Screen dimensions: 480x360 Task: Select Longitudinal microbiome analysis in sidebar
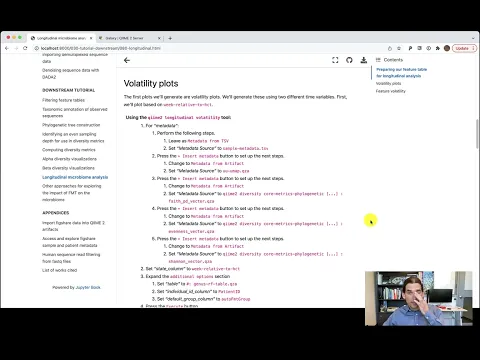pyautogui.click(x=75, y=177)
